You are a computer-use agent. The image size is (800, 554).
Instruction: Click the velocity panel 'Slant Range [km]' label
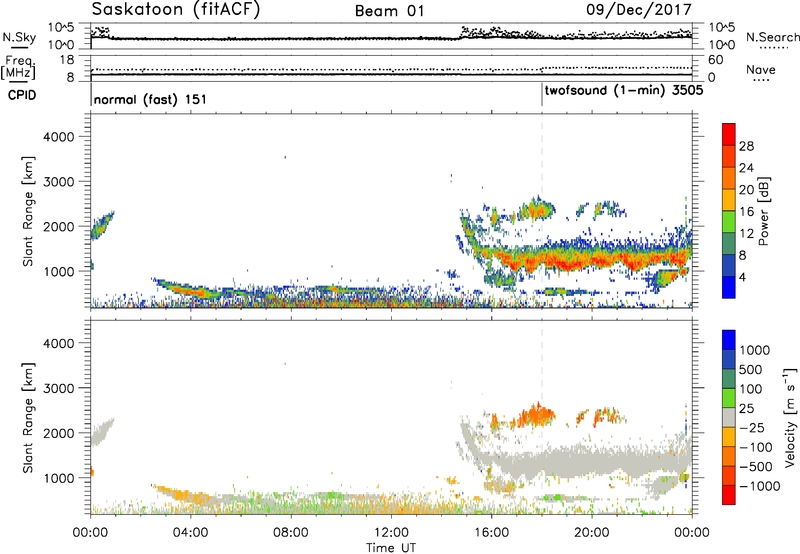28,418
